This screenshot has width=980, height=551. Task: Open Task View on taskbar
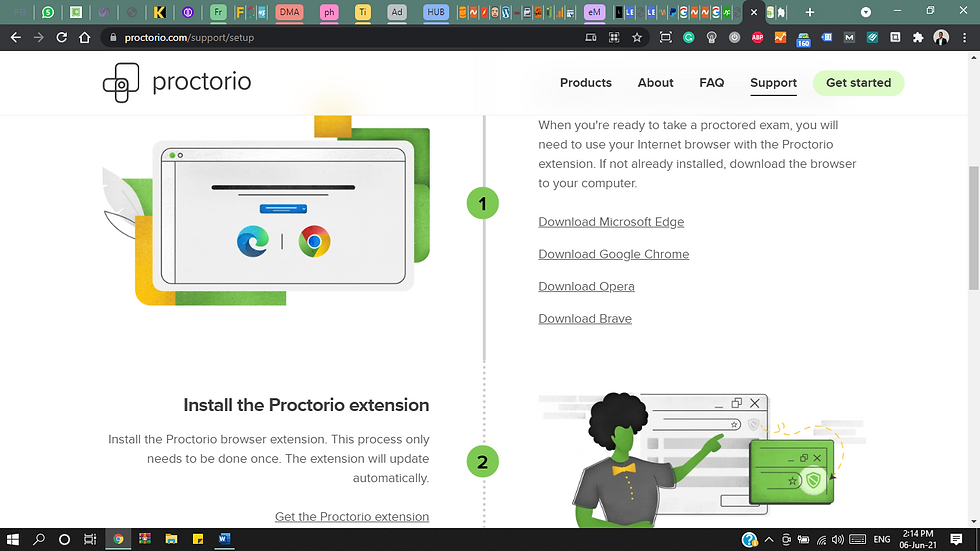coord(90,539)
